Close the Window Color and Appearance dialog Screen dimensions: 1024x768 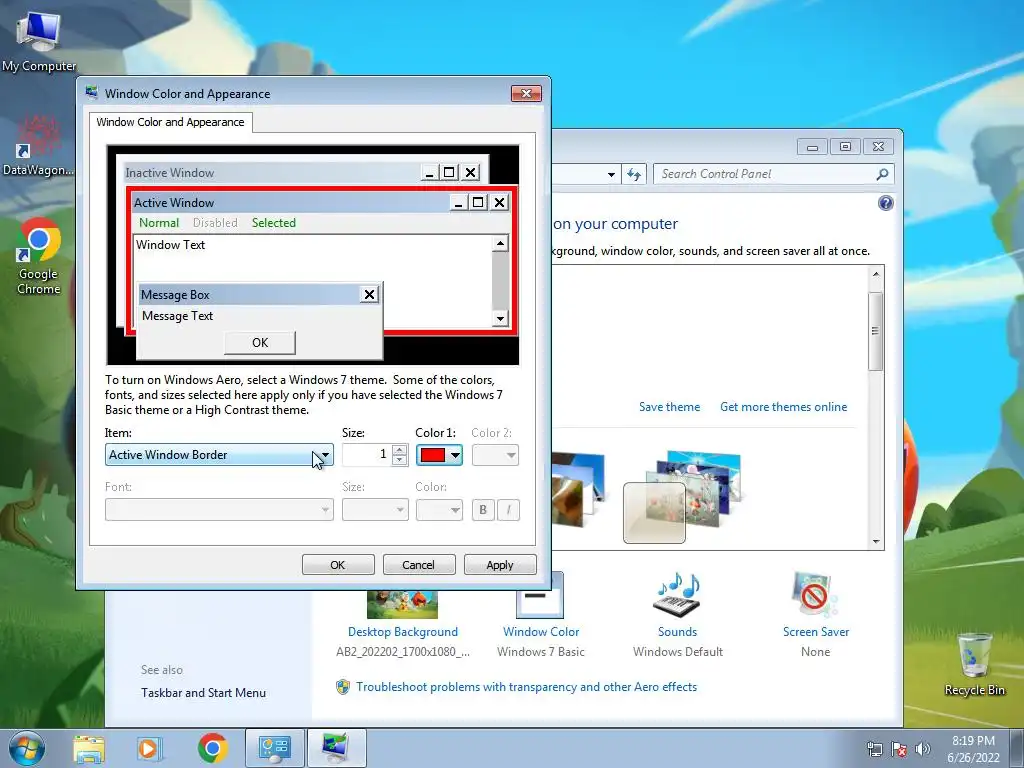(526, 93)
